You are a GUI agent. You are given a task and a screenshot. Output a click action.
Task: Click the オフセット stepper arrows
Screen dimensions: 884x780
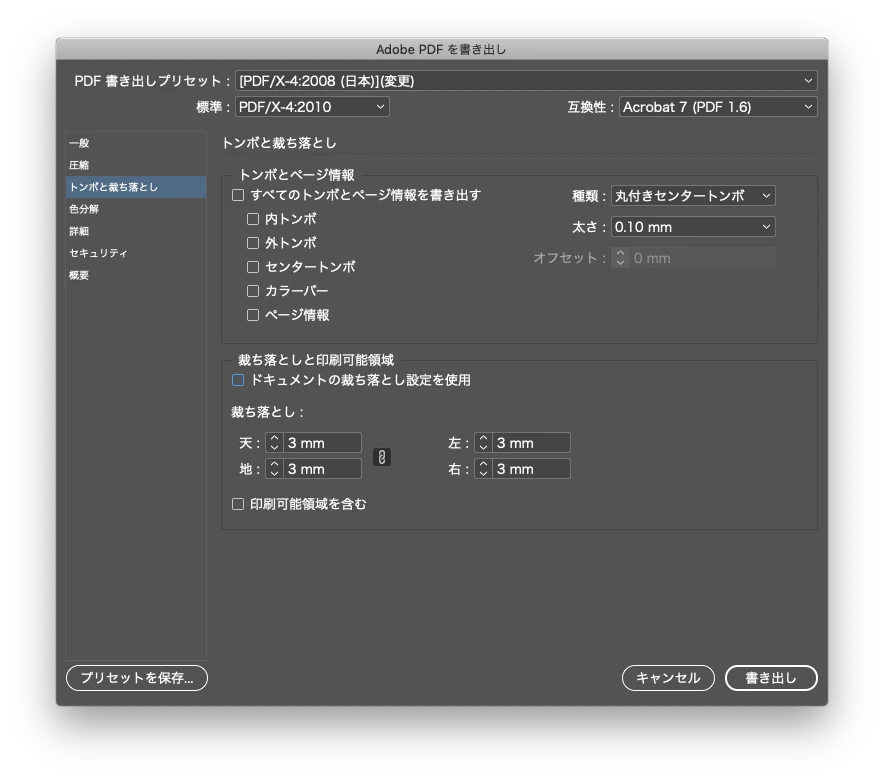pos(620,258)
